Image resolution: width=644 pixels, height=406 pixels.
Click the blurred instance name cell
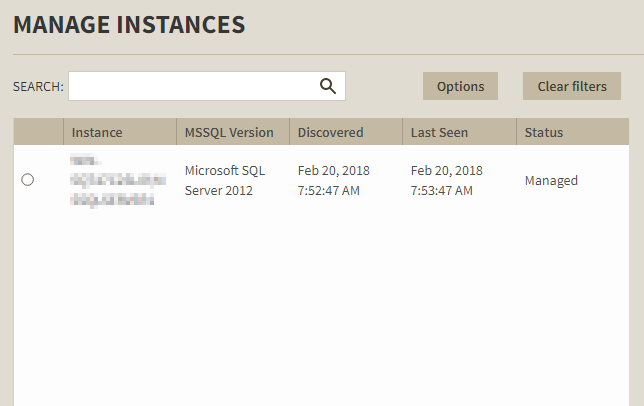point(112,181)
